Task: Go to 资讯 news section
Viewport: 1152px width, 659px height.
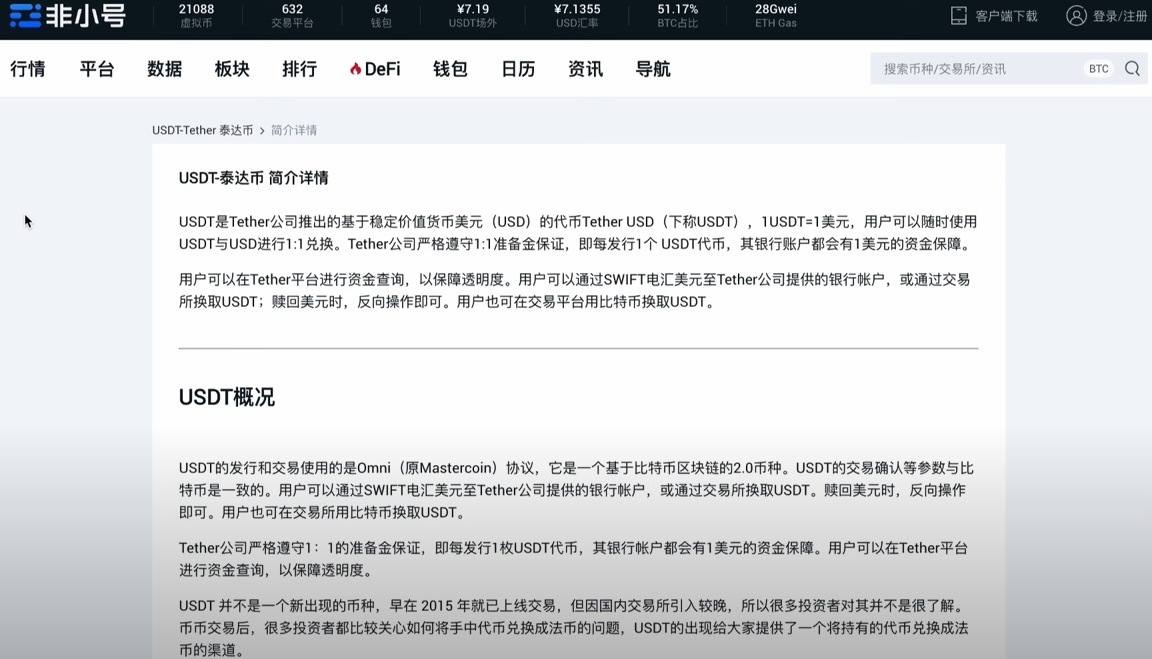Action: coord(585,69)
